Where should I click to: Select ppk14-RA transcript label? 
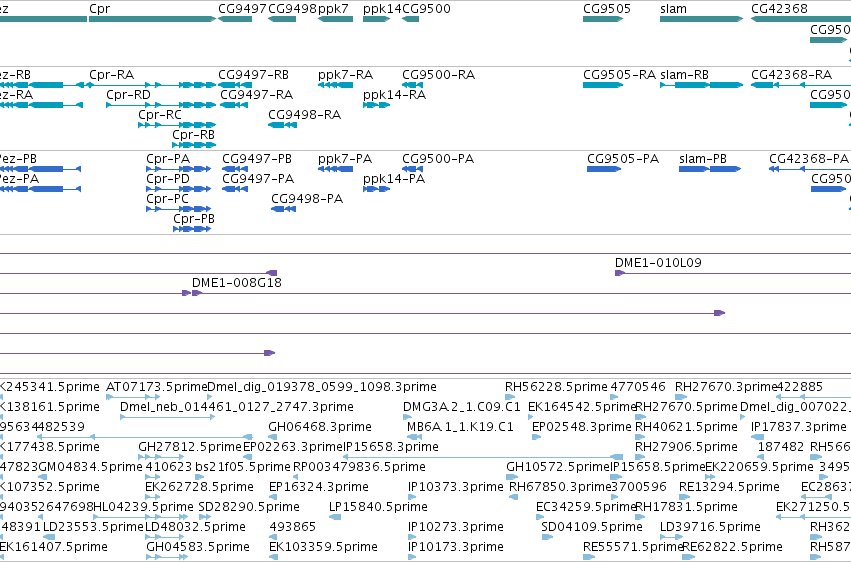click(395, 94)
